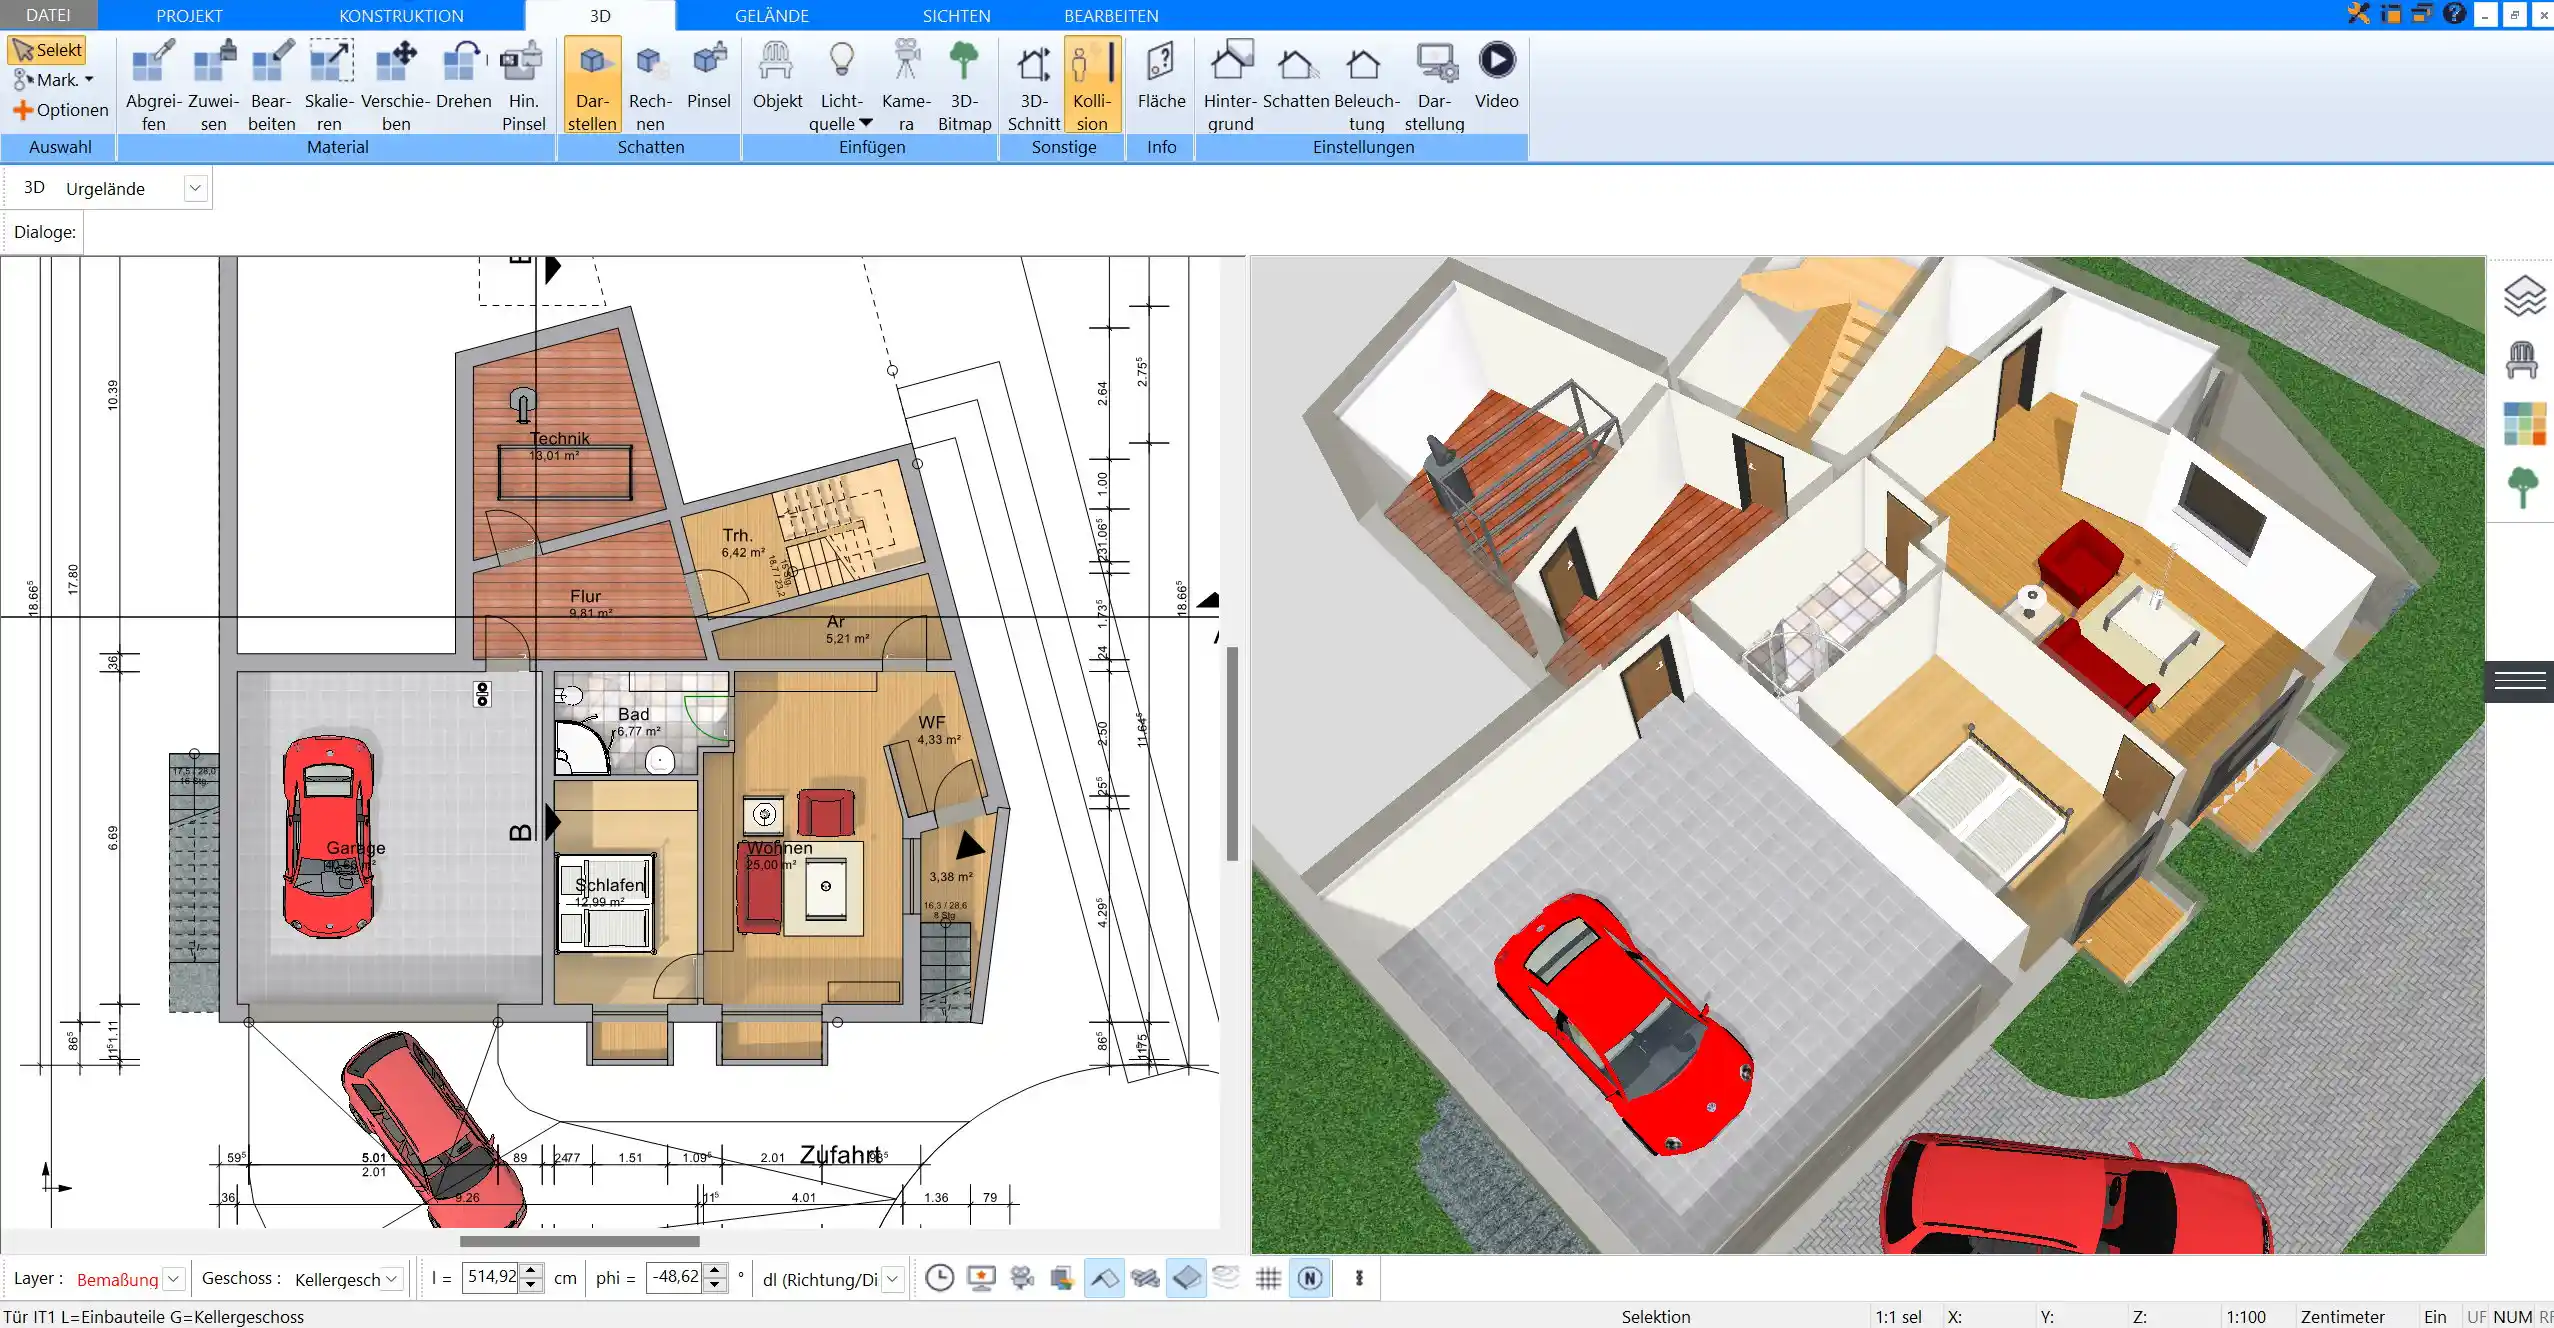Increase length value with up stepper
The height and width of the screenshot is (1328, 2554).
coord(532,1271)
